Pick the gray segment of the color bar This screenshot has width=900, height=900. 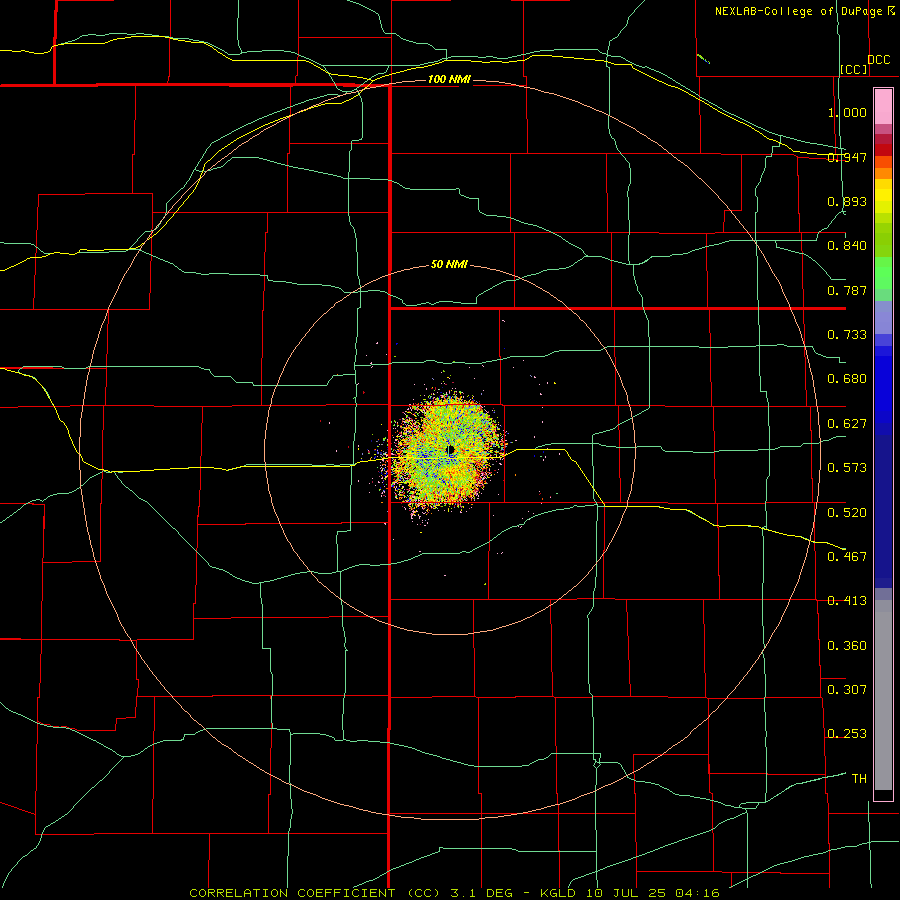[x=883, y=695]
